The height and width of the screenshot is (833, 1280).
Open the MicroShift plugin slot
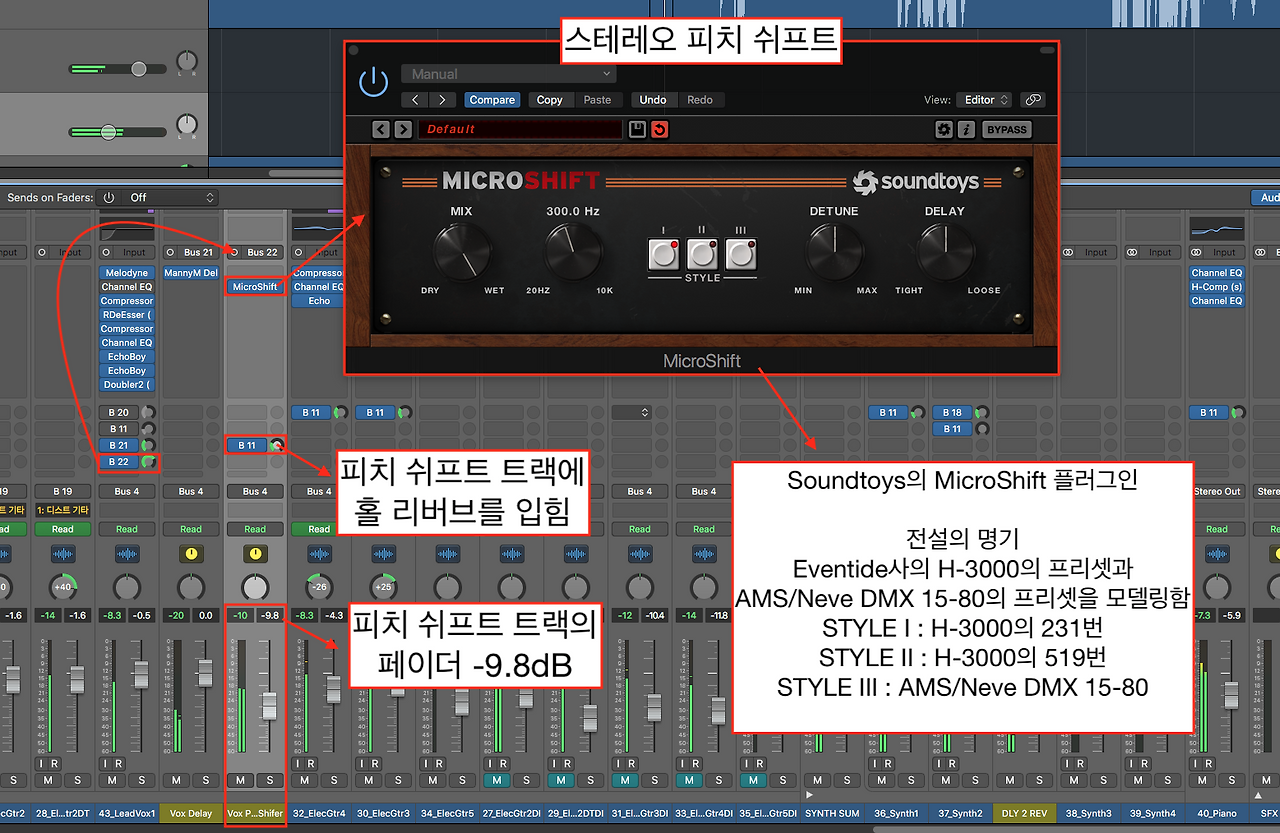pyautogui.click(x=255, y=287)
